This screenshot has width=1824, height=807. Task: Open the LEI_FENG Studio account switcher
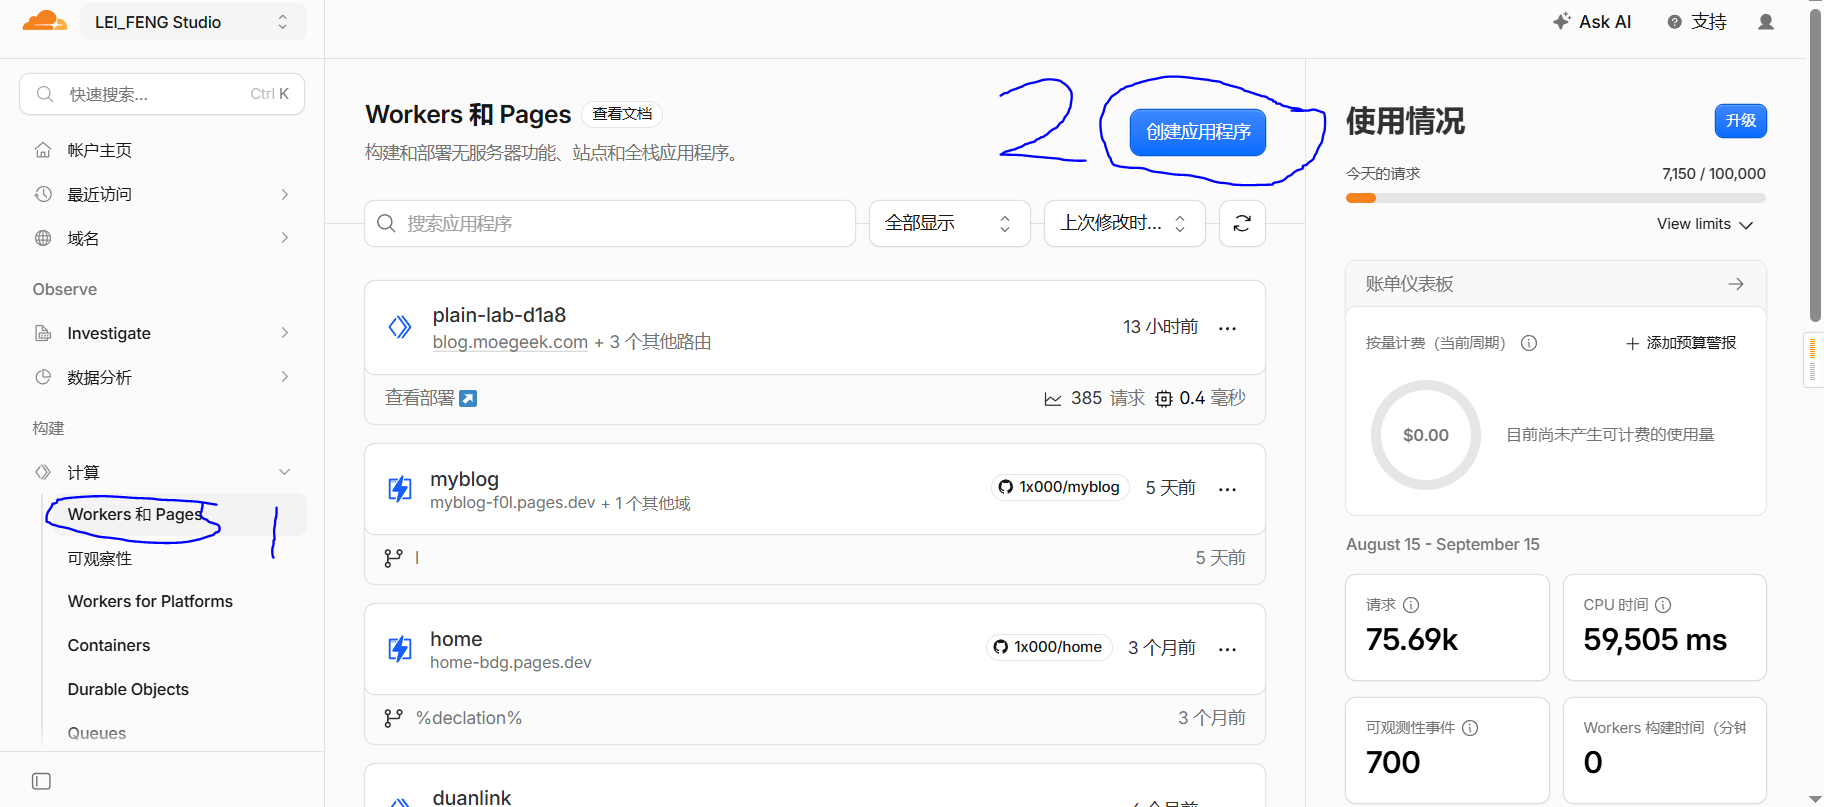[x=193, y=22]
